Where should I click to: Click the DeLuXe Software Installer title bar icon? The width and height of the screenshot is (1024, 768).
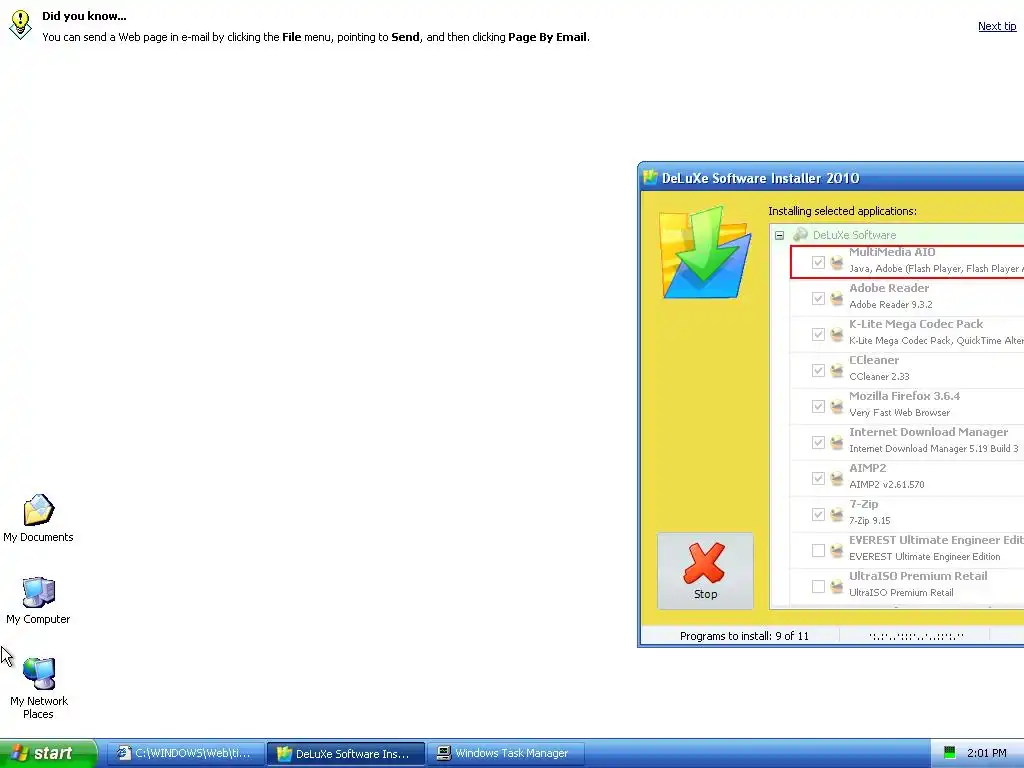(x=650, y=178)
